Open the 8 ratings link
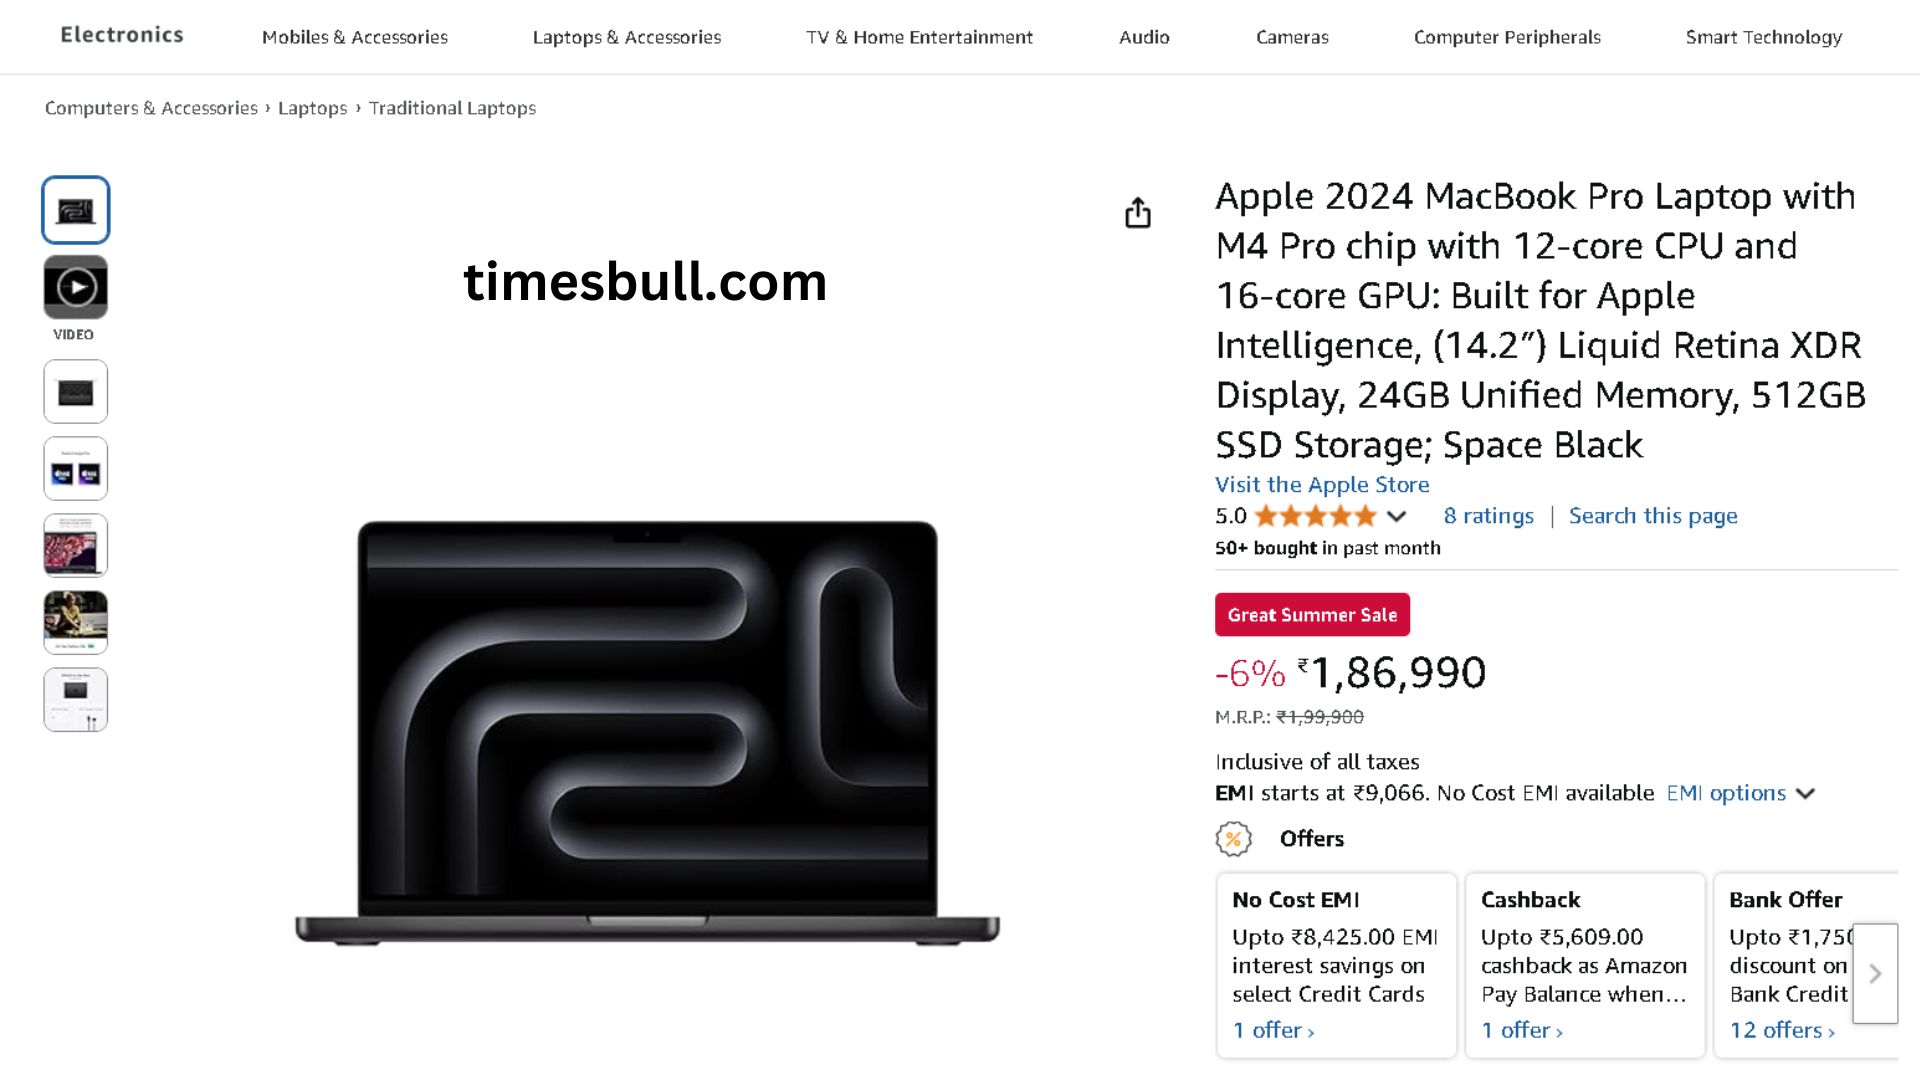Viewport: 1920px width, 1080px height. (1488, 516)
